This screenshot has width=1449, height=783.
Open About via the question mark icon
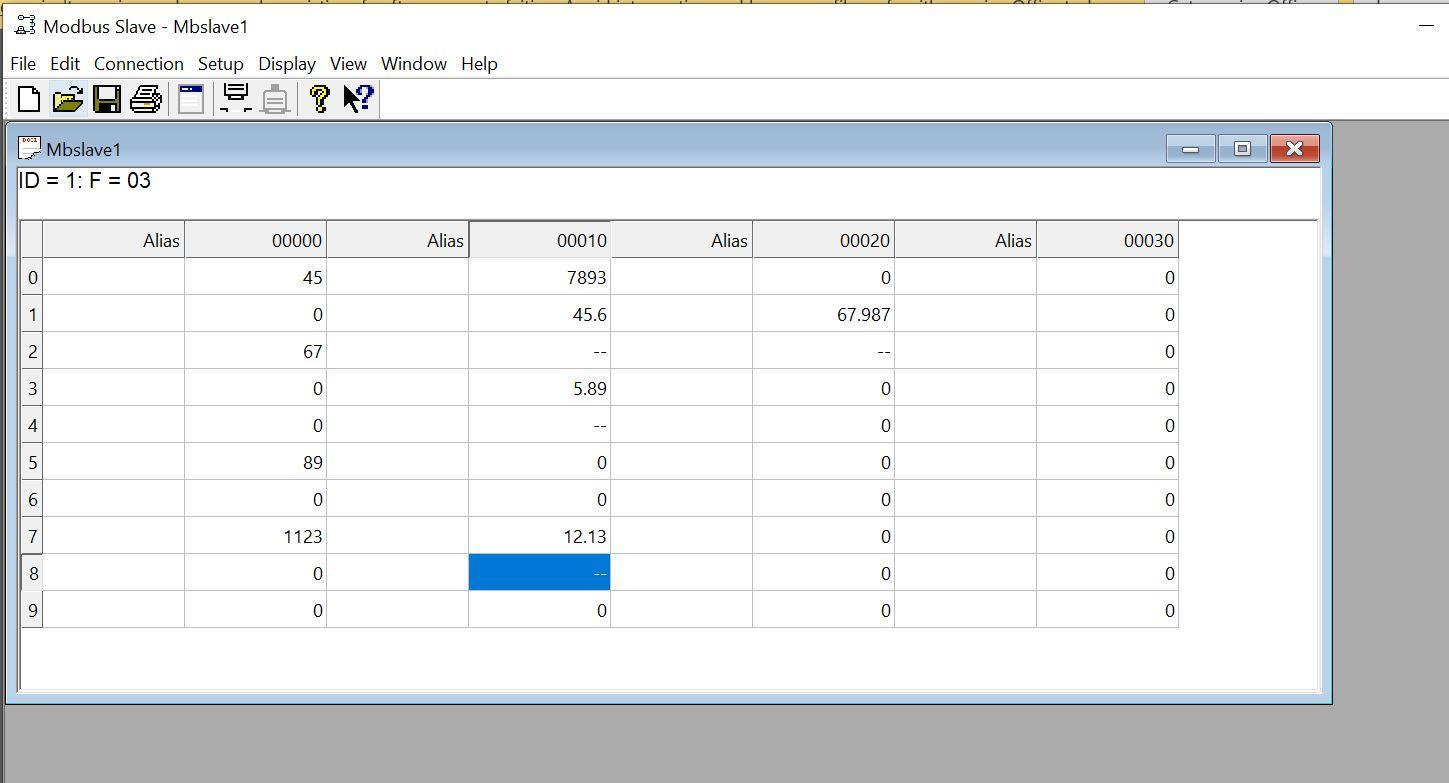point(318,98)
